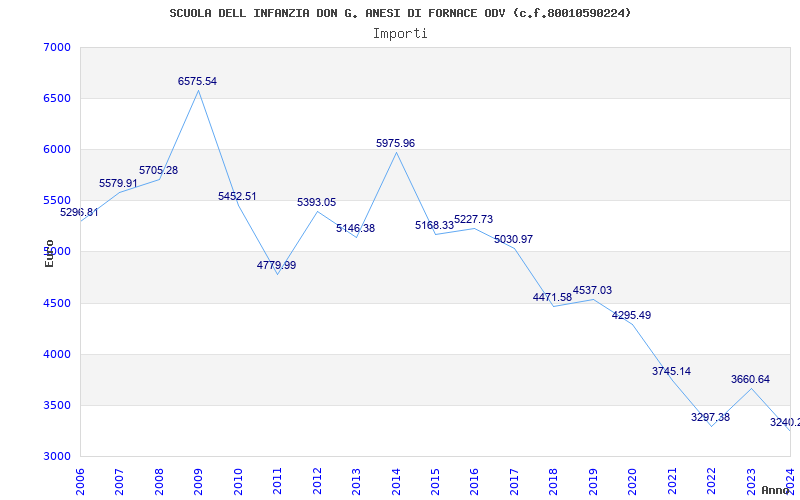The image size is (800, 500).
Task: Select the x-axis year 2023
Action: click(751, 482)
